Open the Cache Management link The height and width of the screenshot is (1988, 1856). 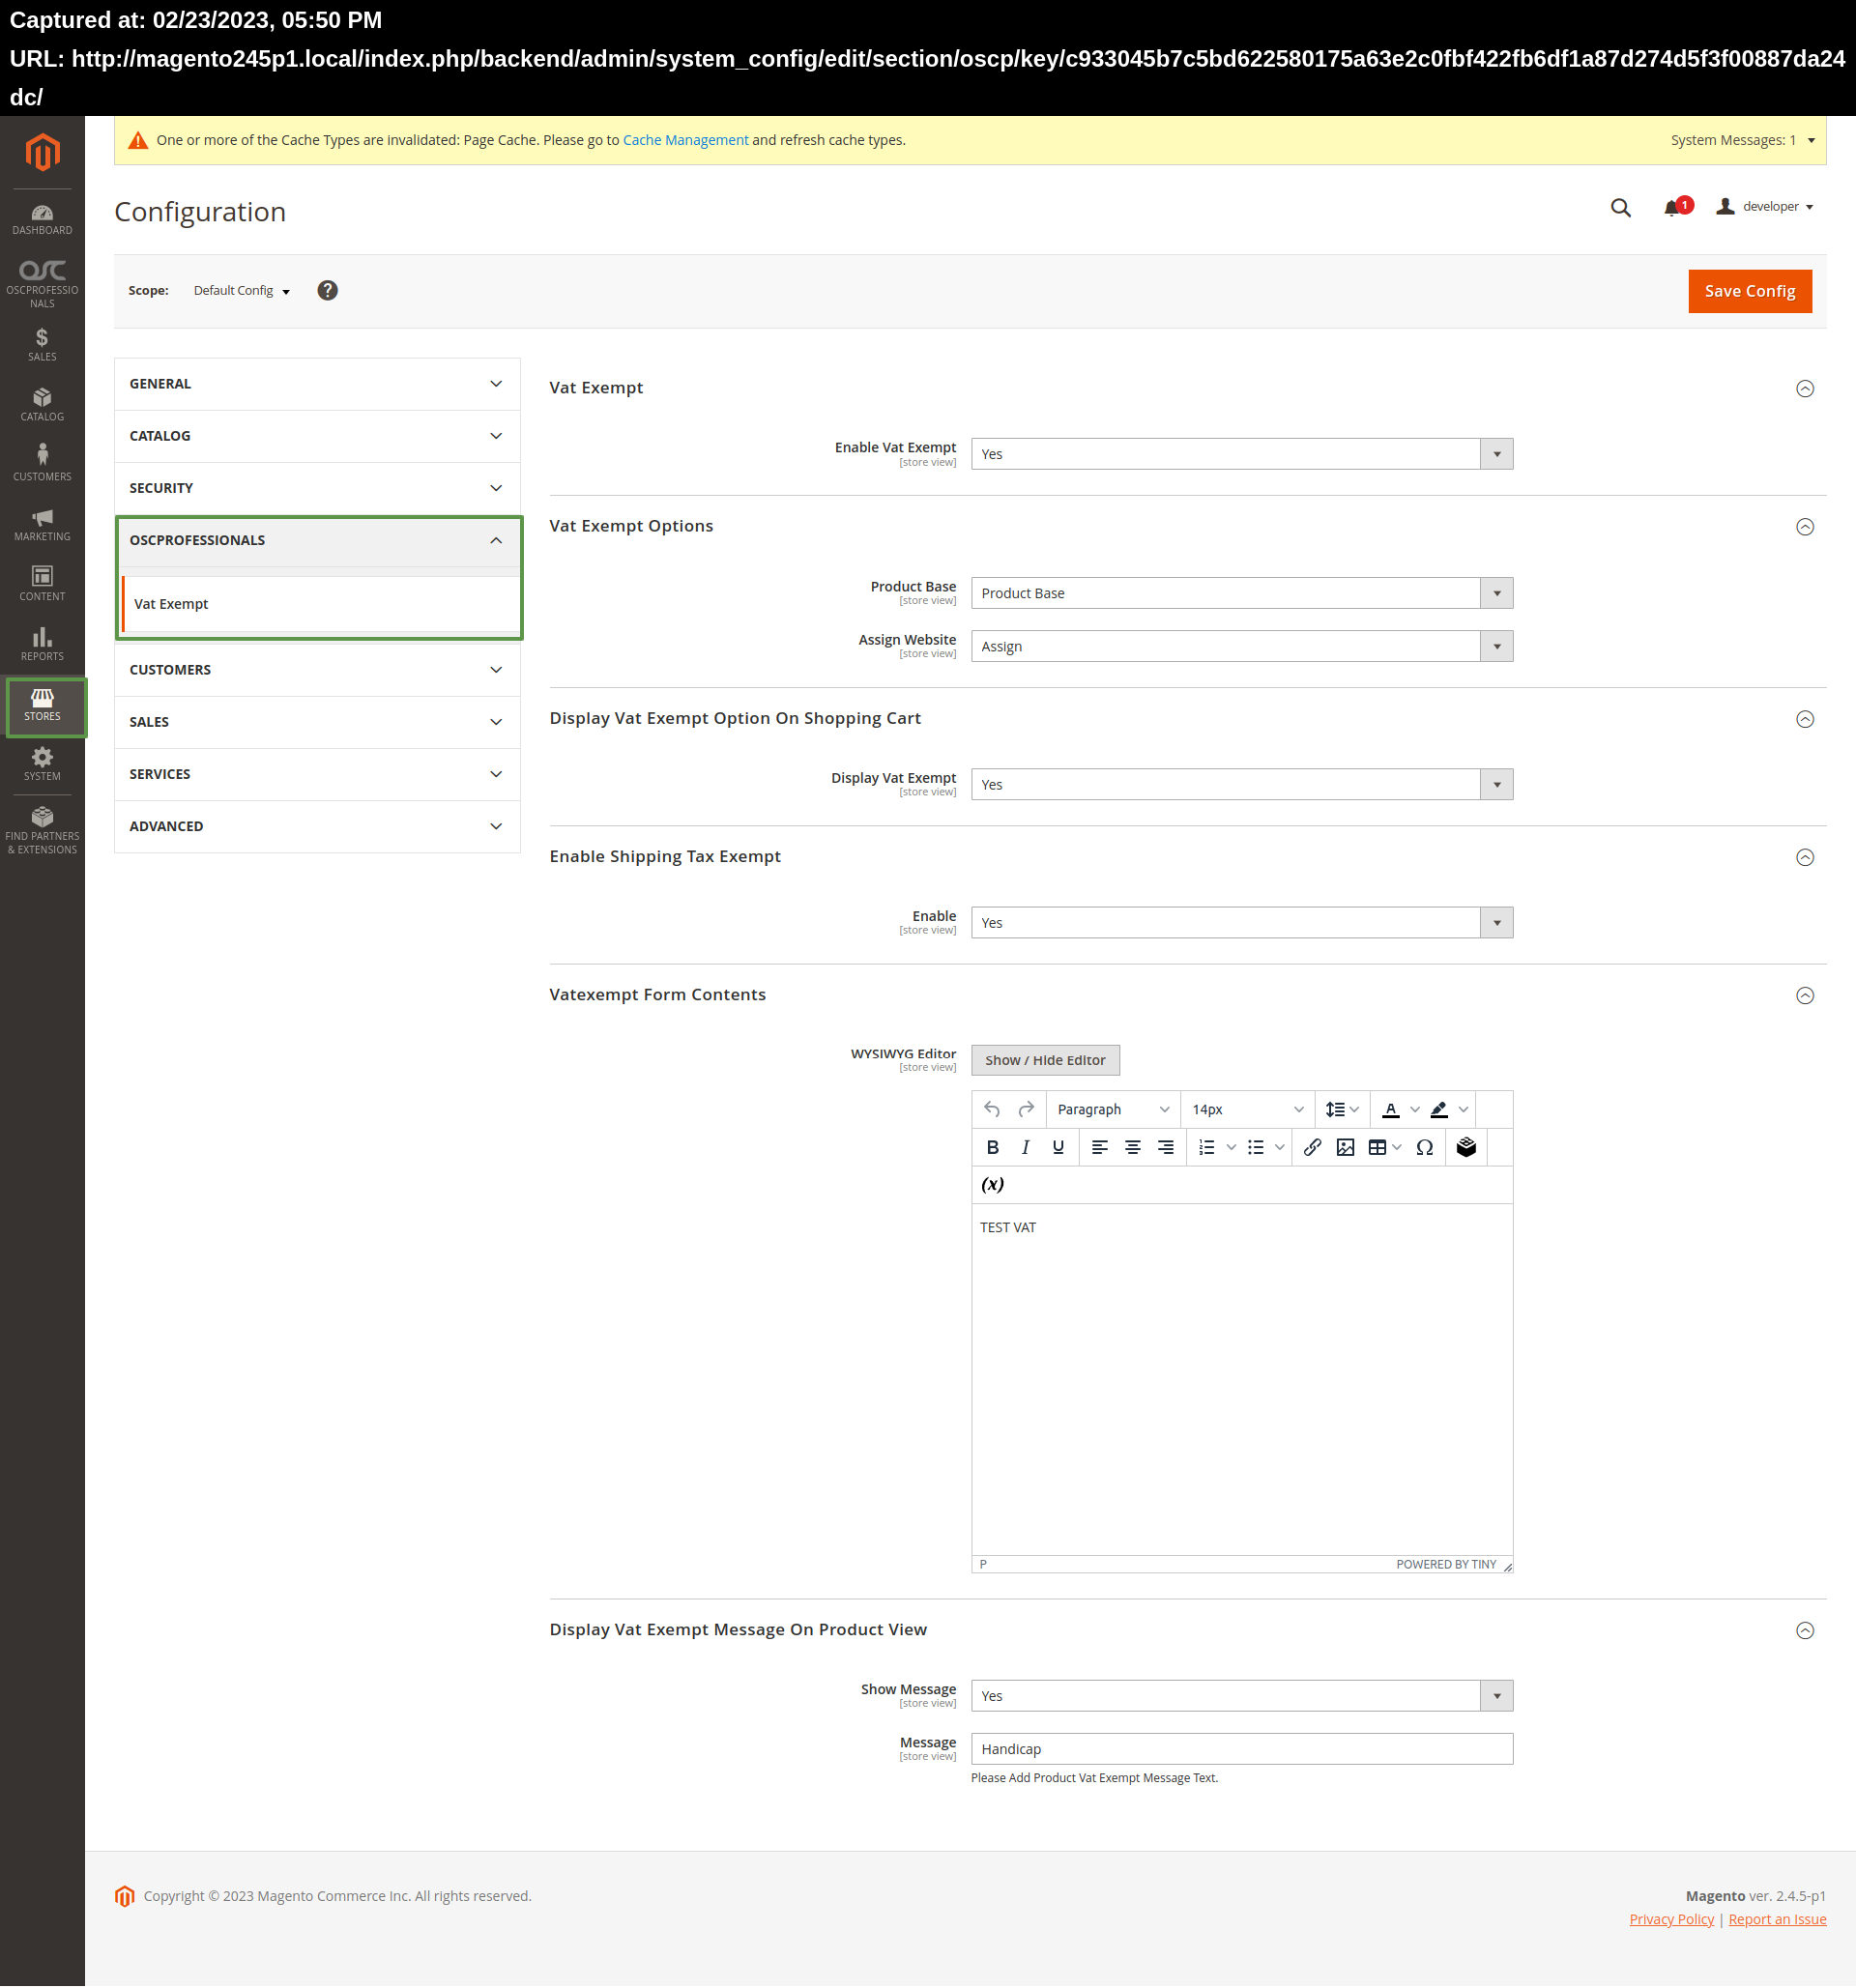(685, 140)
